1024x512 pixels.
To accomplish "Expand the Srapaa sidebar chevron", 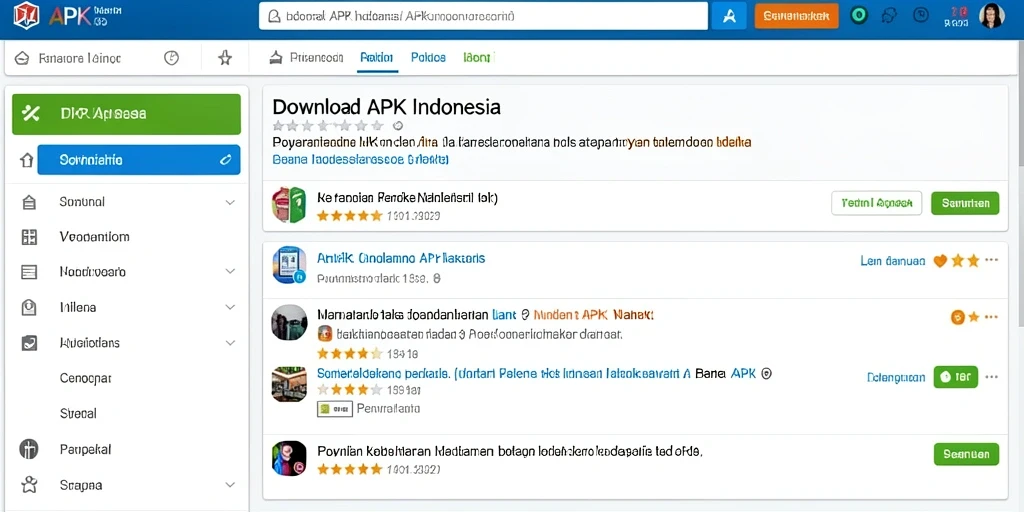I will click(x=230, y=485).
